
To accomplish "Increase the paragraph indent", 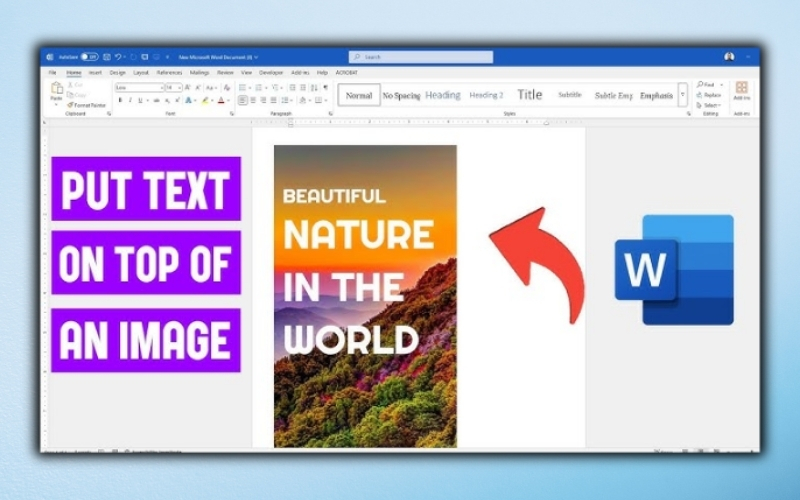I will pos(303,88).
